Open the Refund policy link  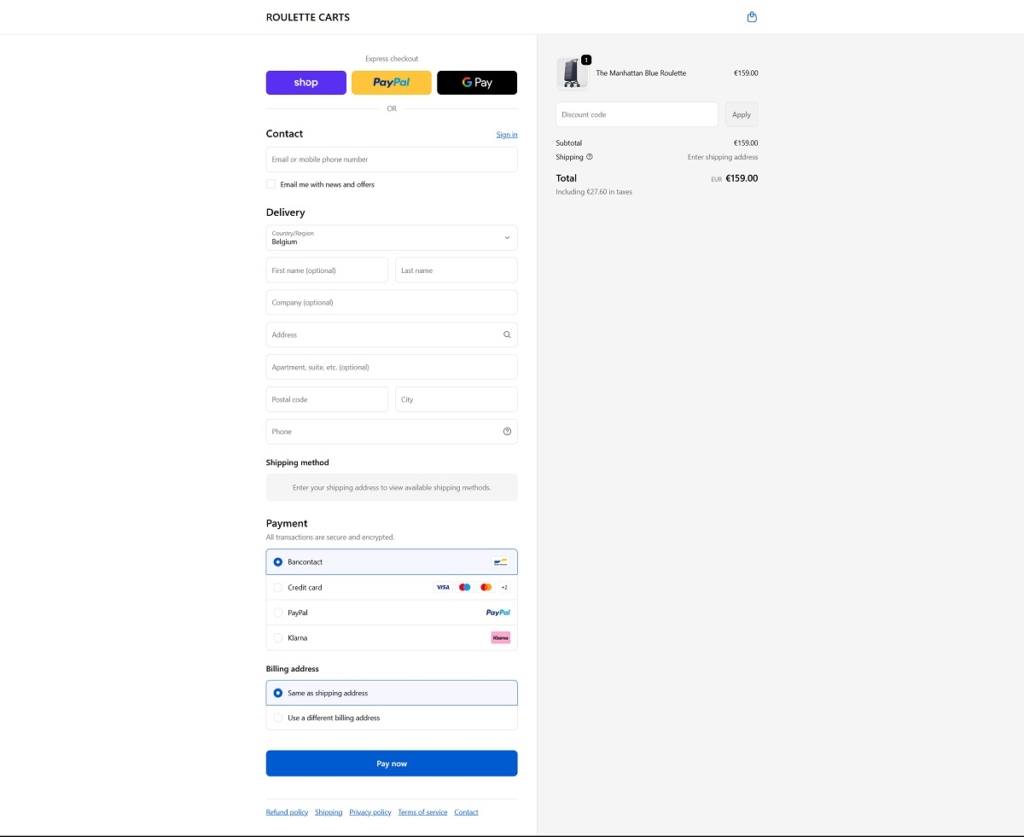[287, 812]
